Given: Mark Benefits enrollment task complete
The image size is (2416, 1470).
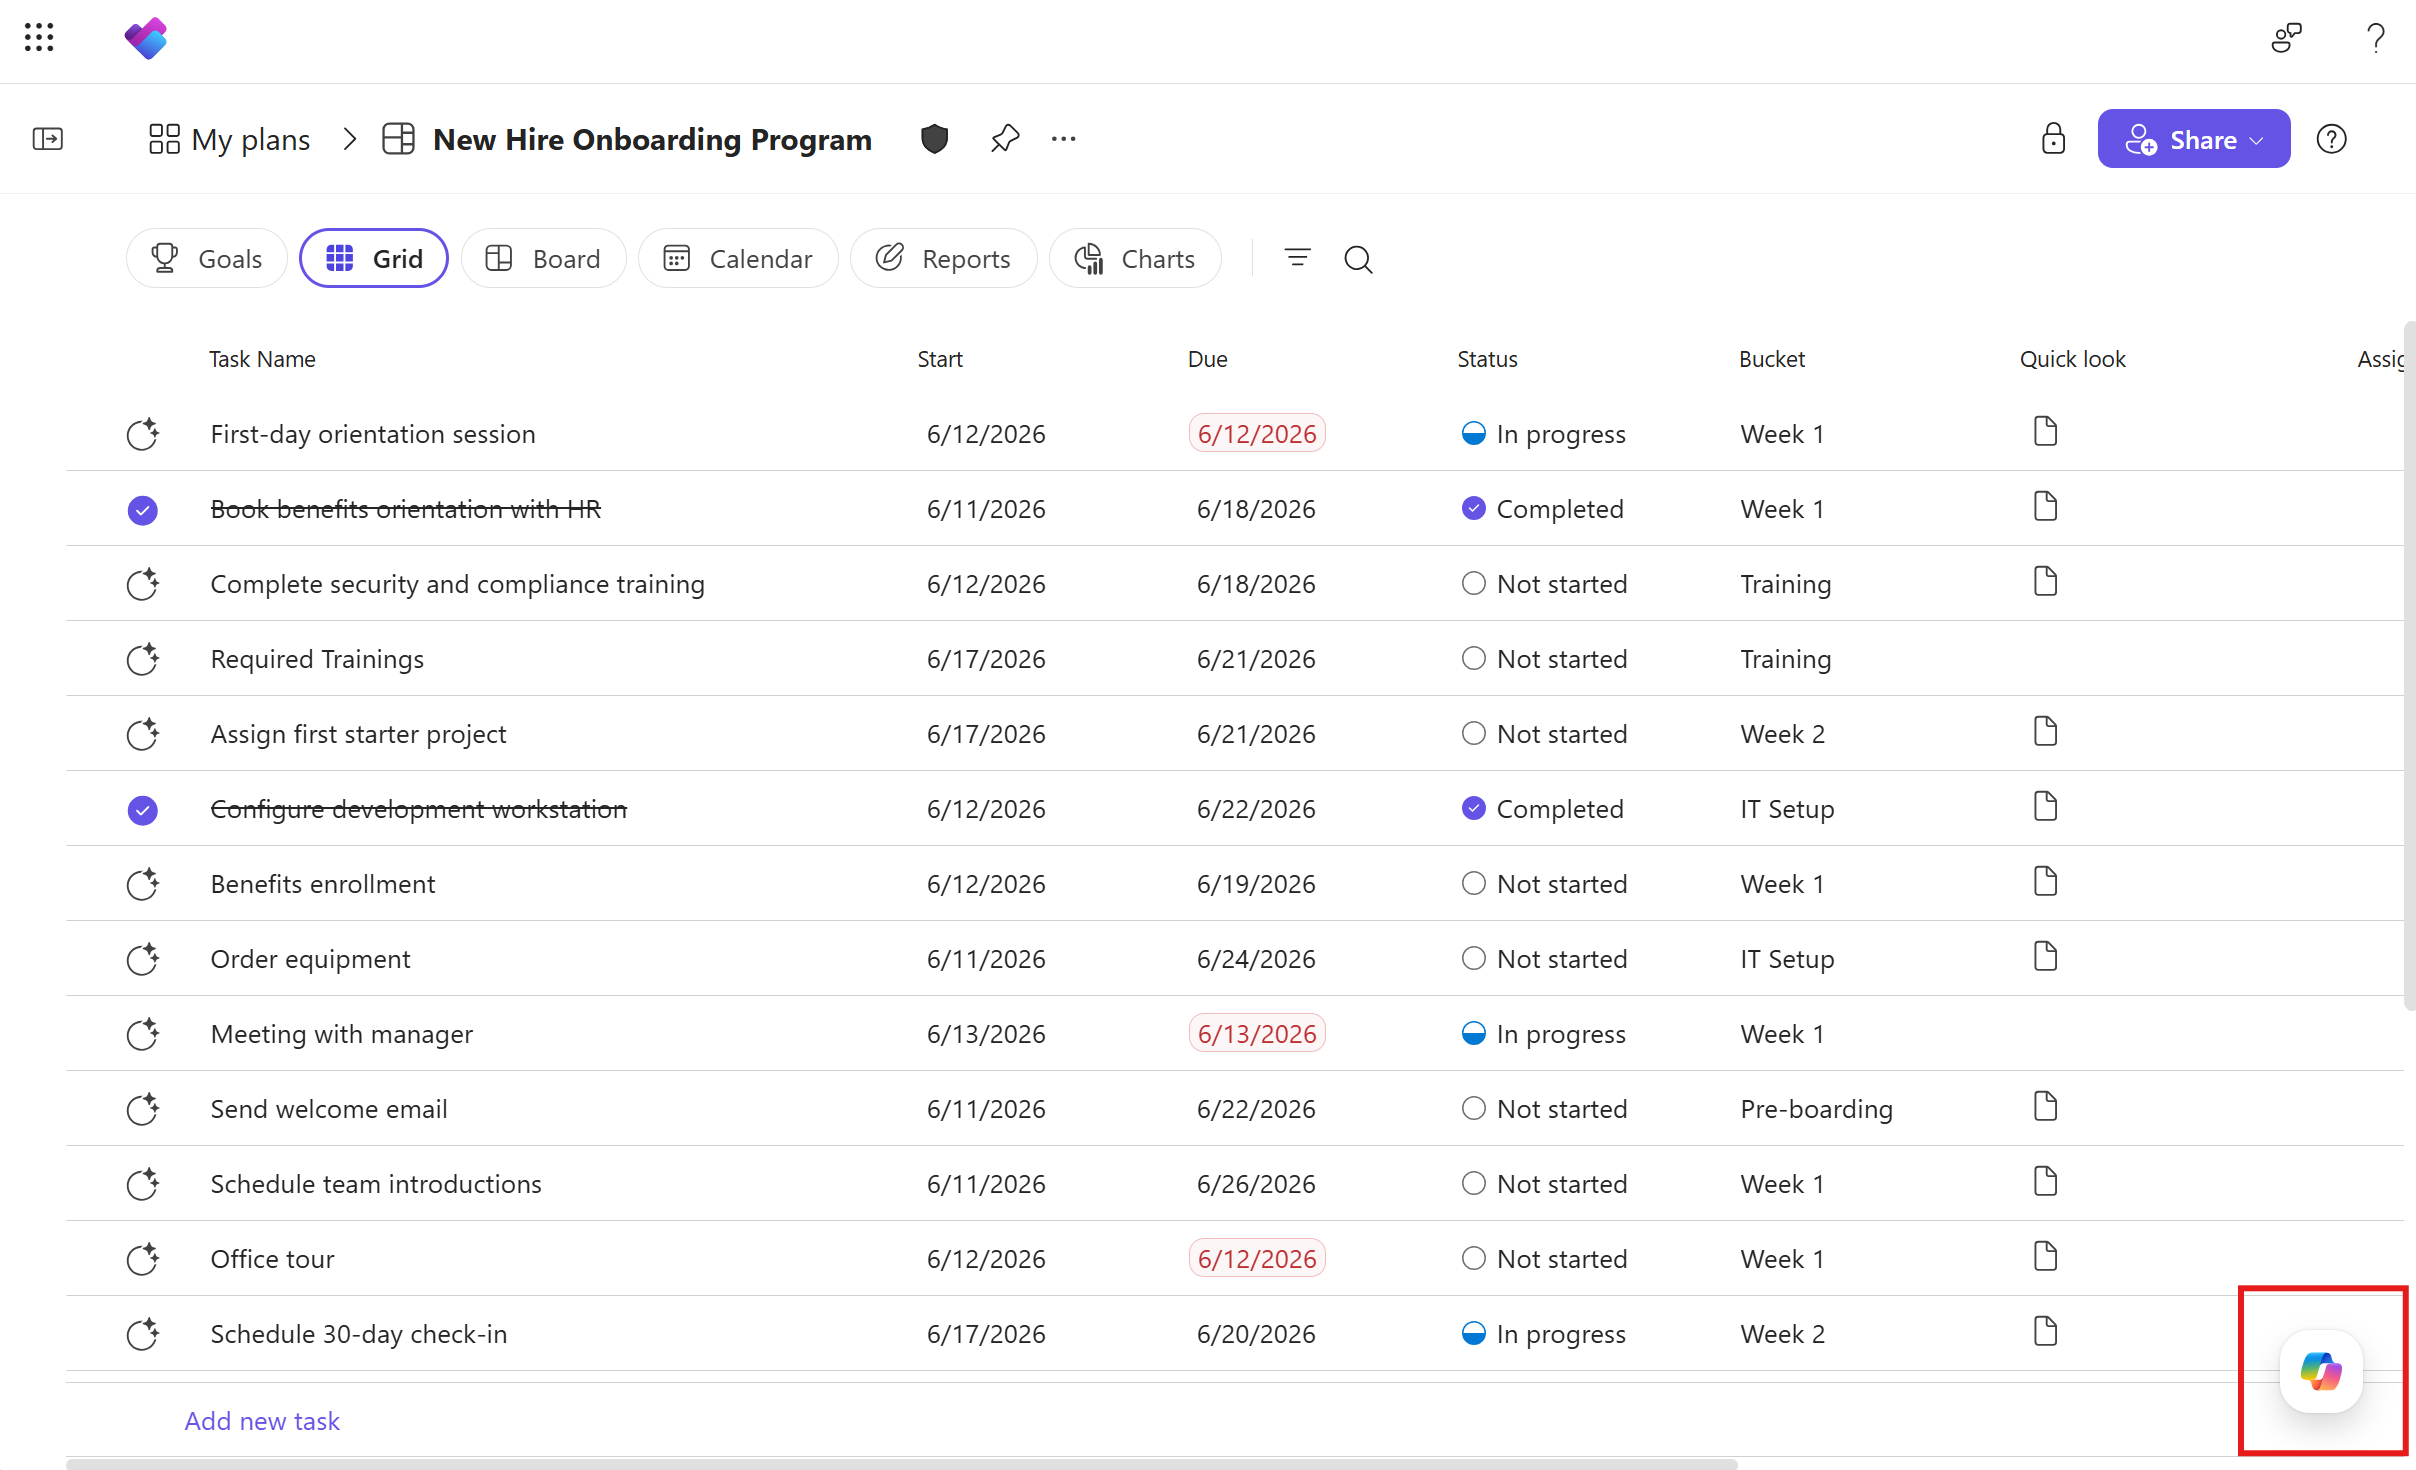Looking at the screenshot, I should pyautogui.click(x=143, y=884).
